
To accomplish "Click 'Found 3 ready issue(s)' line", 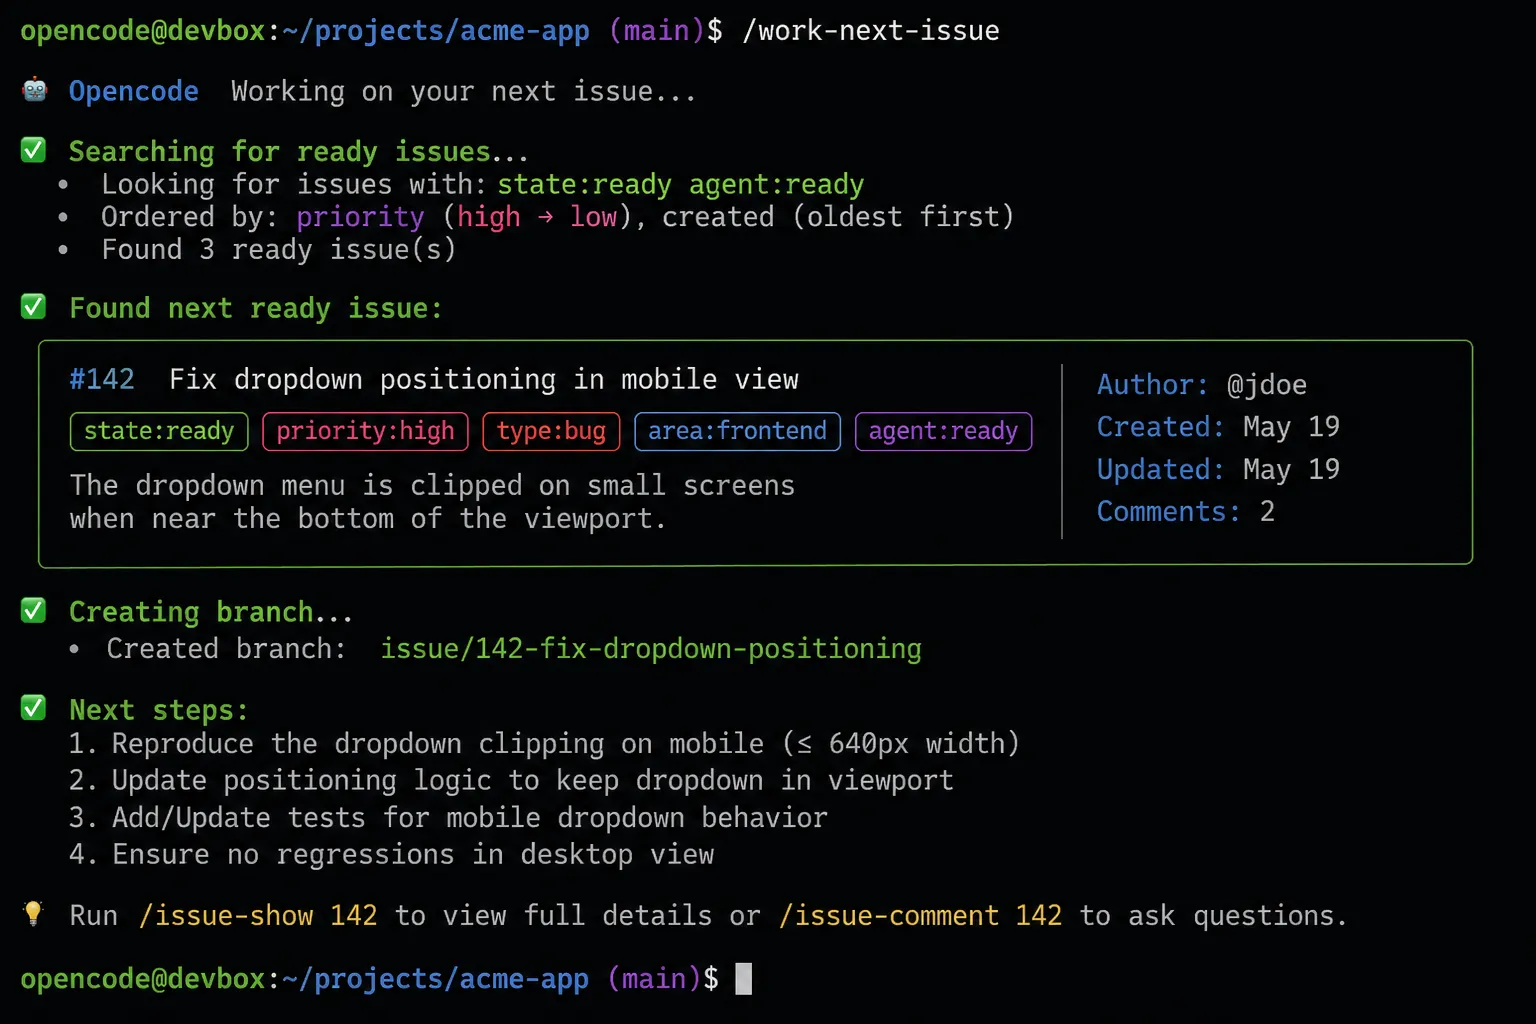I will pyautogui.click(x=278, y=250).
